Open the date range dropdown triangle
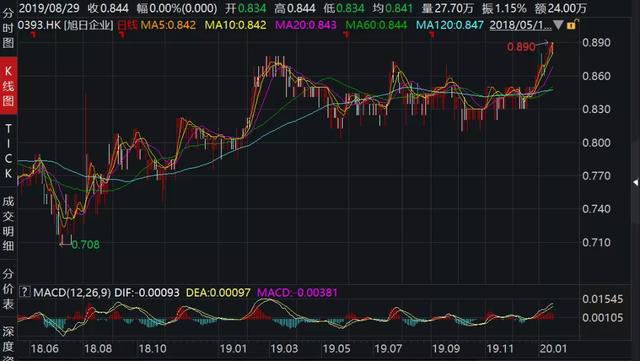Viewport: 640px width, 361px height. click(x=558, y=25)
